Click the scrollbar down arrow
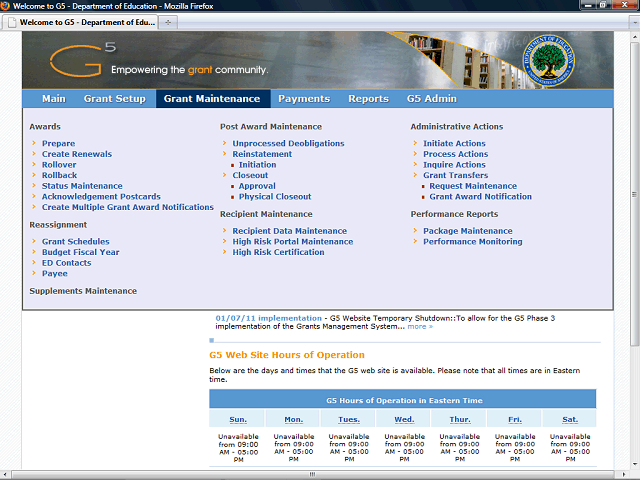 tap(634, 474)
